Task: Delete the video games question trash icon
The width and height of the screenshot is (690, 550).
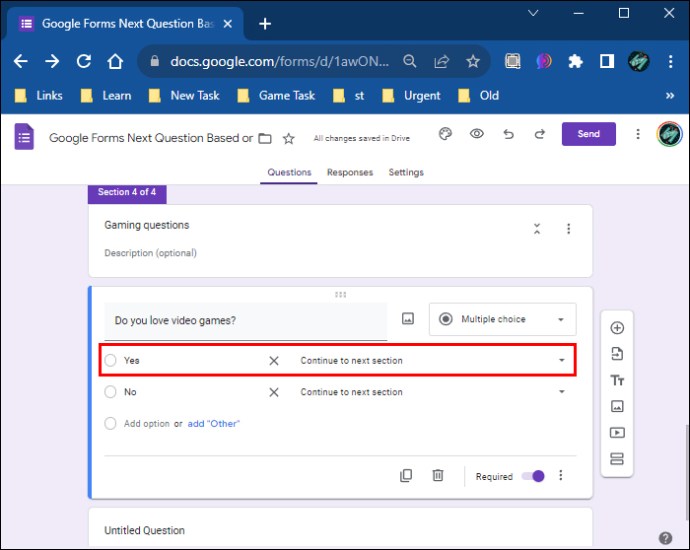Action: 438,476
